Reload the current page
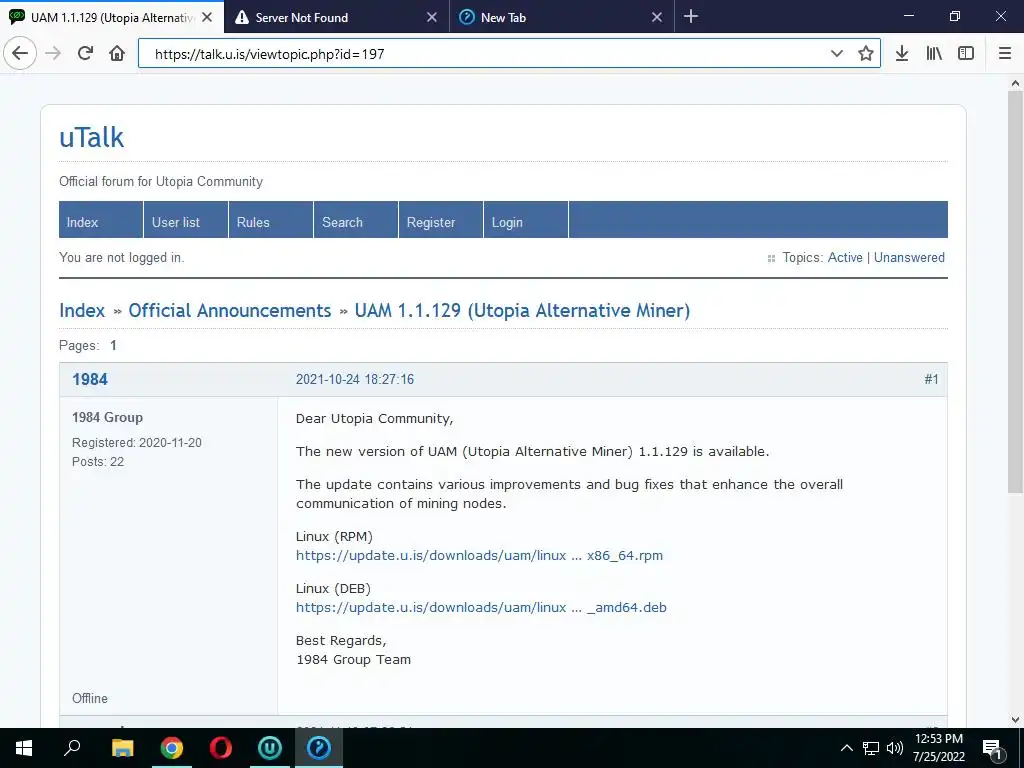Screen dimensions: 1024x768 pyautogui.click(x=85, y=54)
